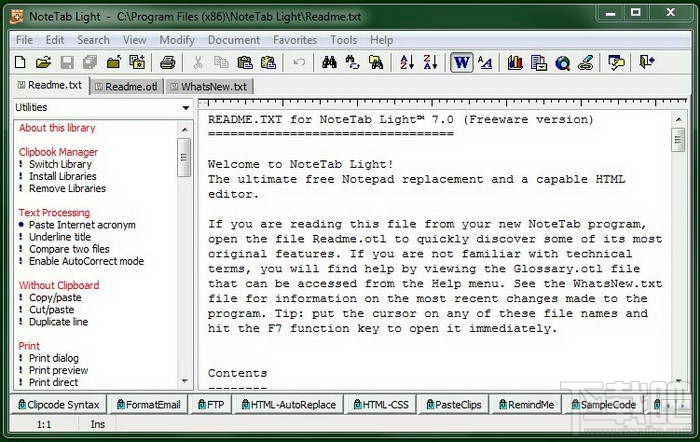Select Paste Internet acronym clip
700x442 pixels.
82,225
